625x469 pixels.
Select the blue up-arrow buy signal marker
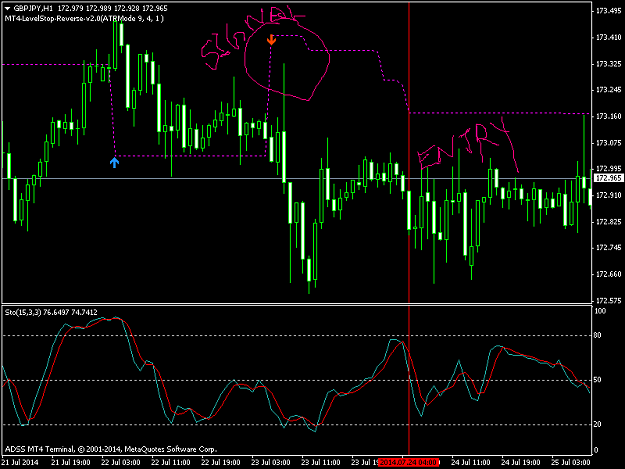point(114,162)
